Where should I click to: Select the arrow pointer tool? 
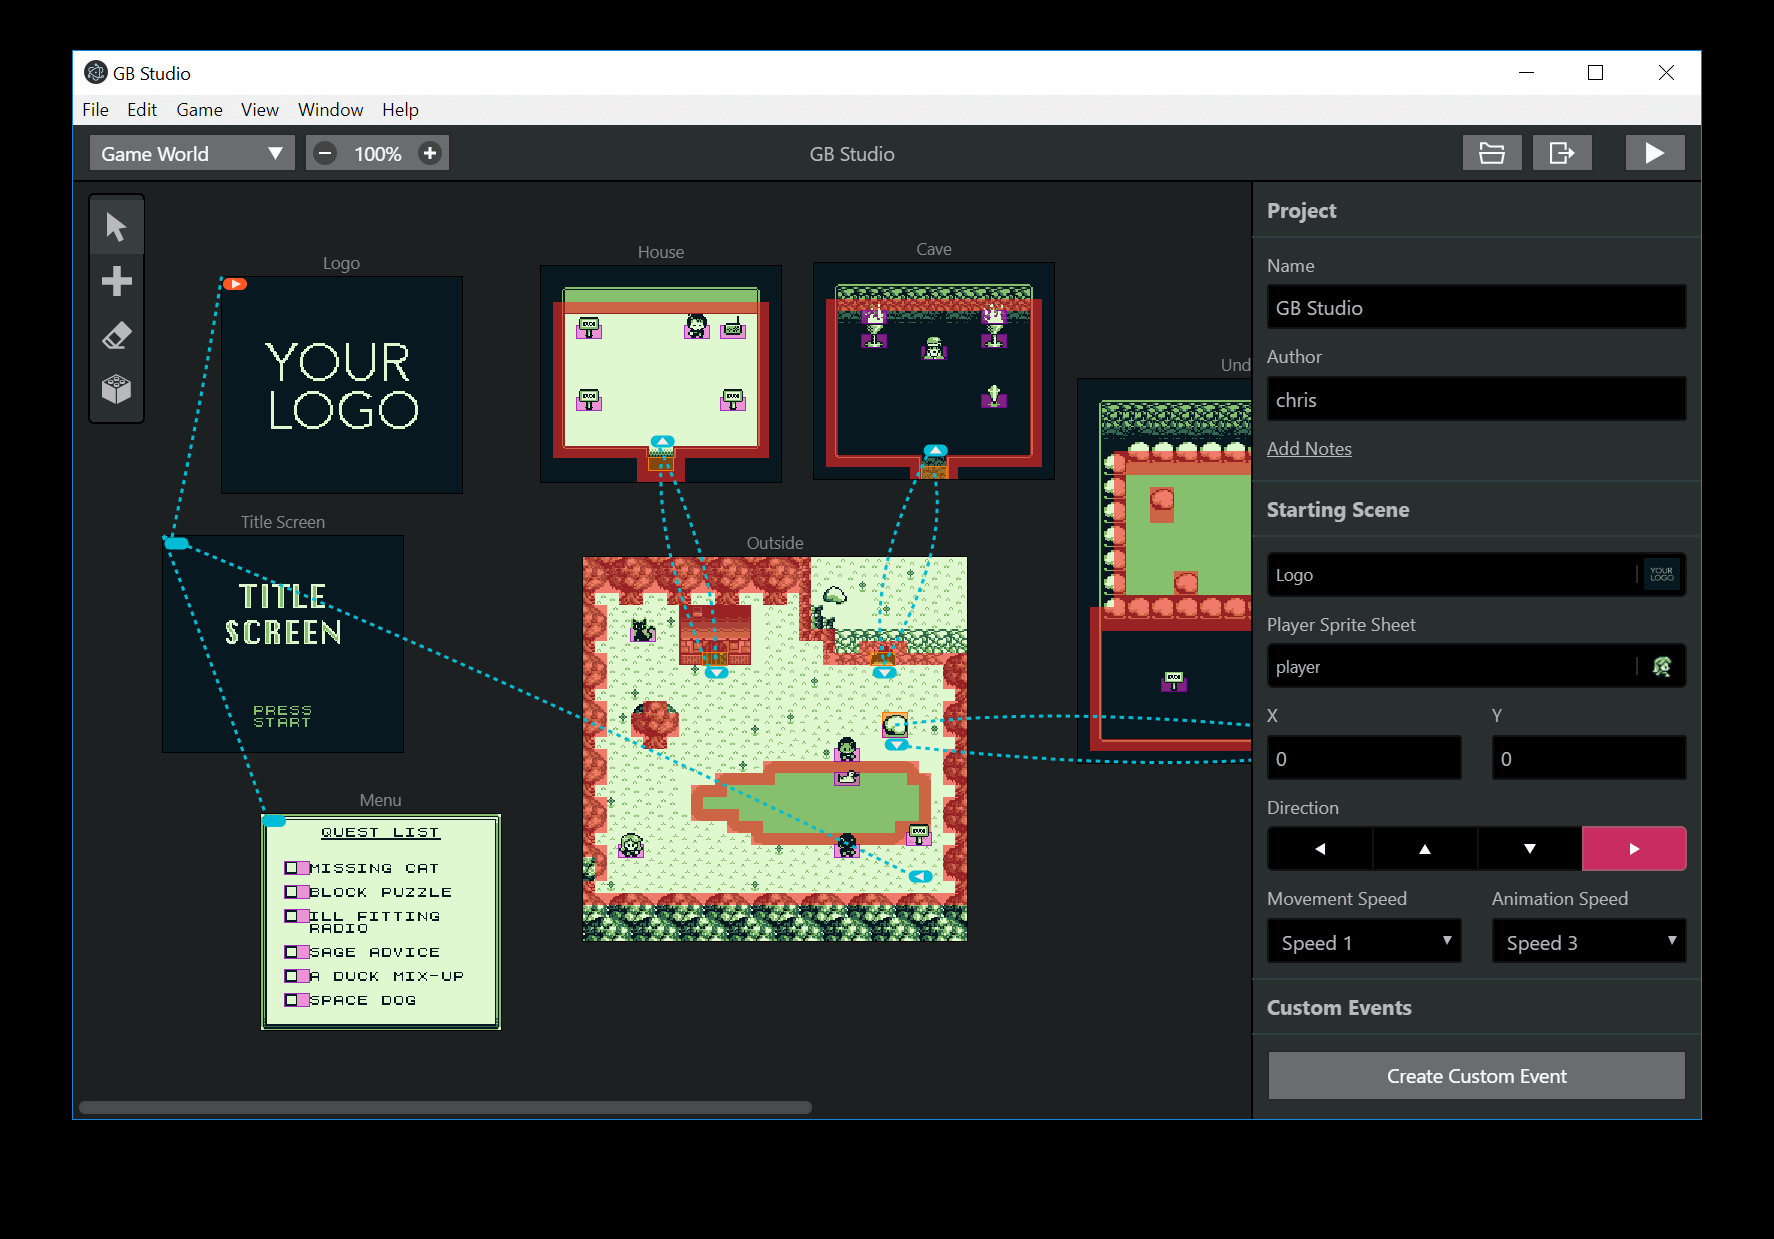tap(116, 227)
